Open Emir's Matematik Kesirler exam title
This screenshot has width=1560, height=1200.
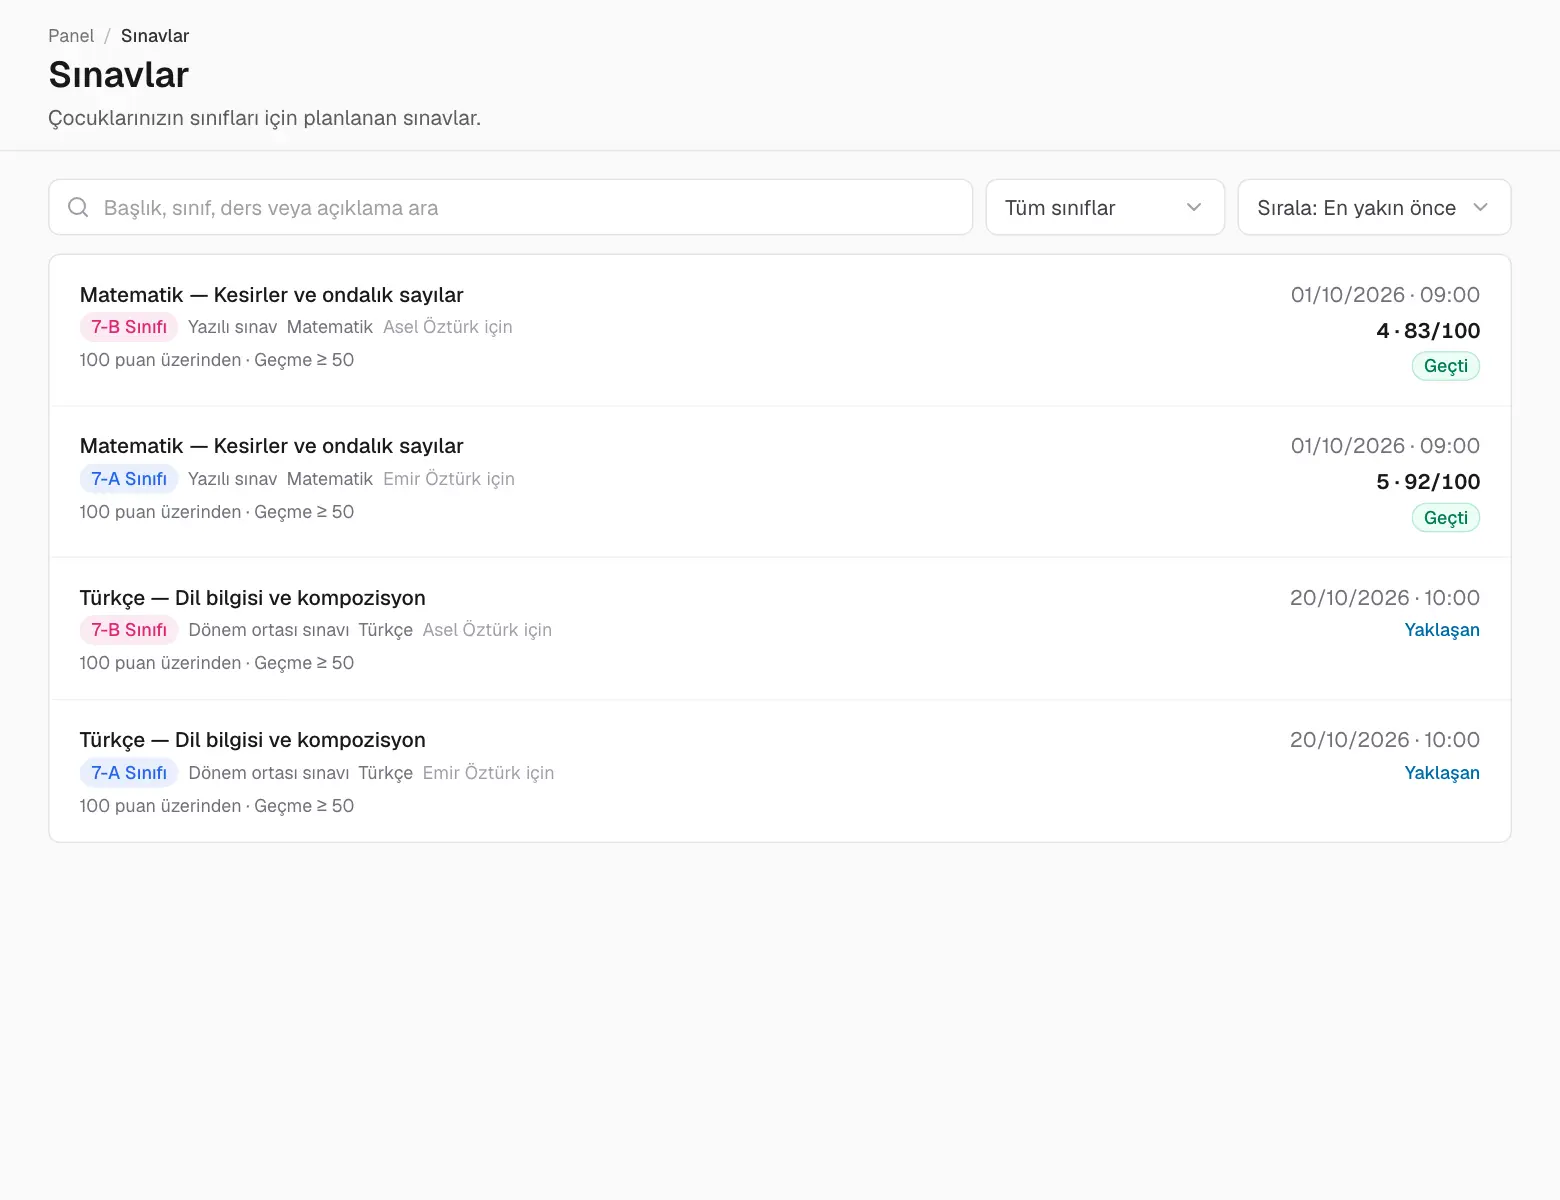(271, 446)
